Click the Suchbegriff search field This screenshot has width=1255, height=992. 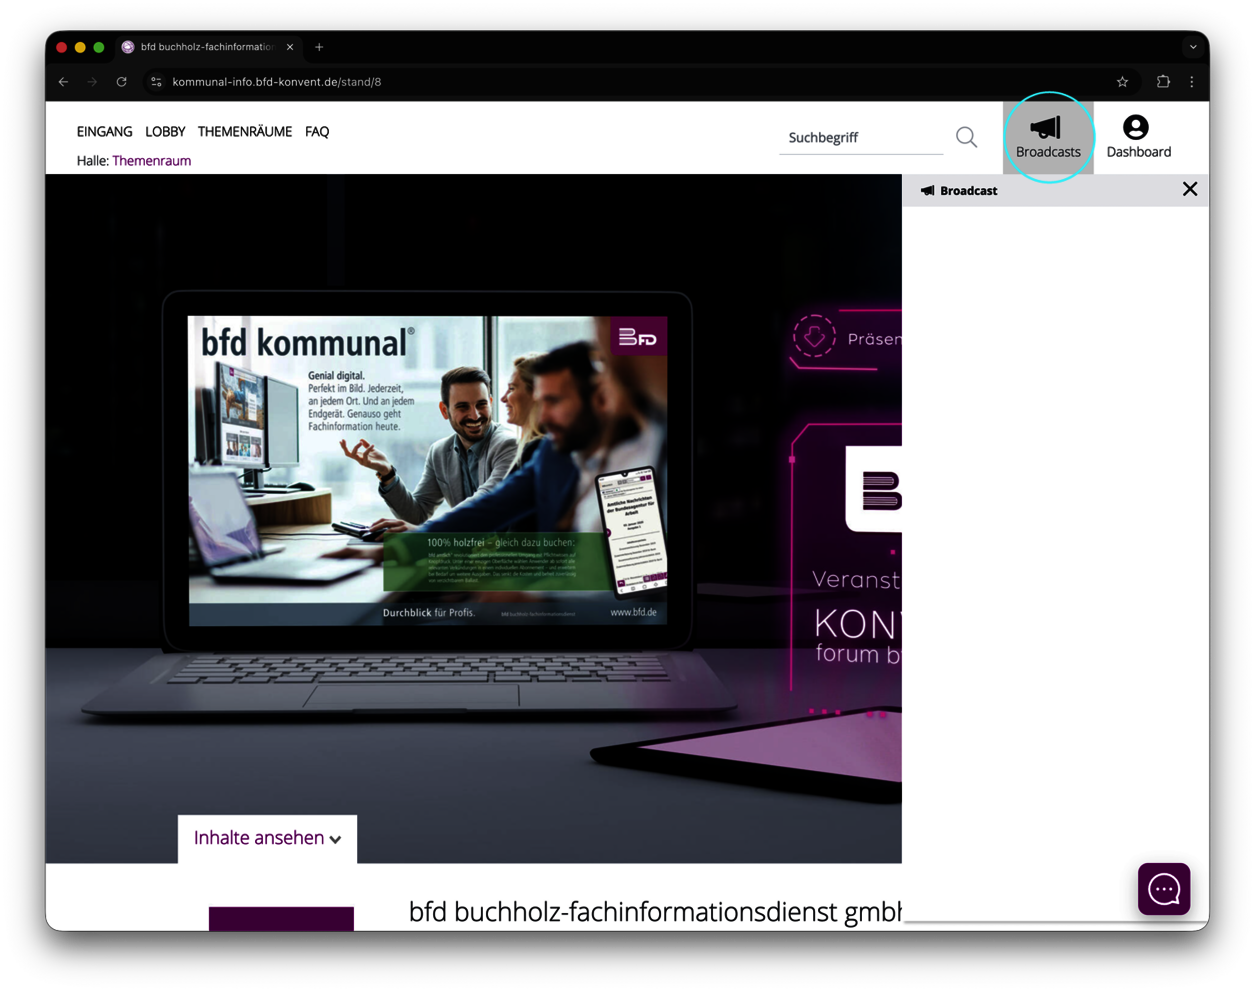[x=861, y=138]
